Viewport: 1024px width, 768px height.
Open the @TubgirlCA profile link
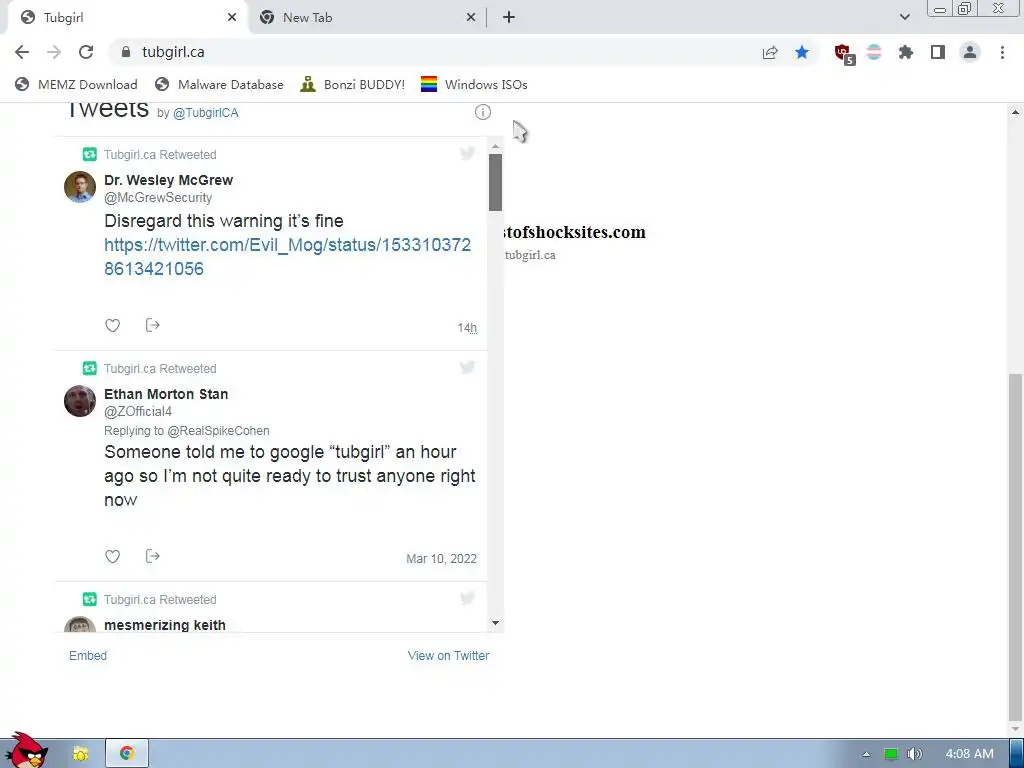[206, 113]
